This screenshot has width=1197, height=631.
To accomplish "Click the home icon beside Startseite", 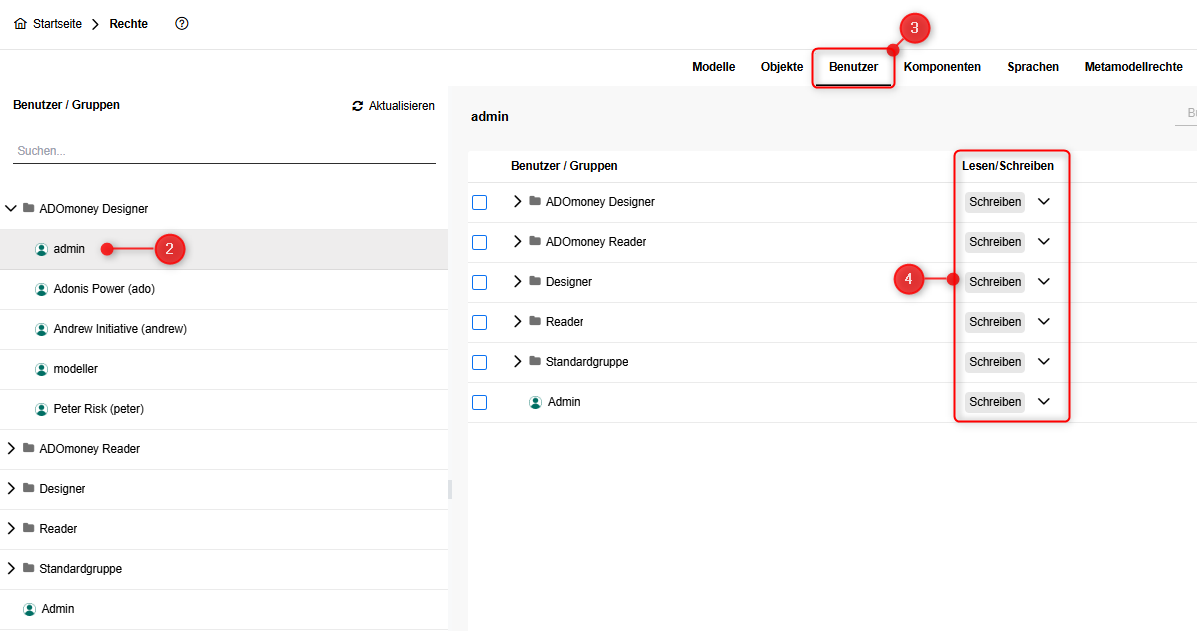I will (x=21, y=24).
